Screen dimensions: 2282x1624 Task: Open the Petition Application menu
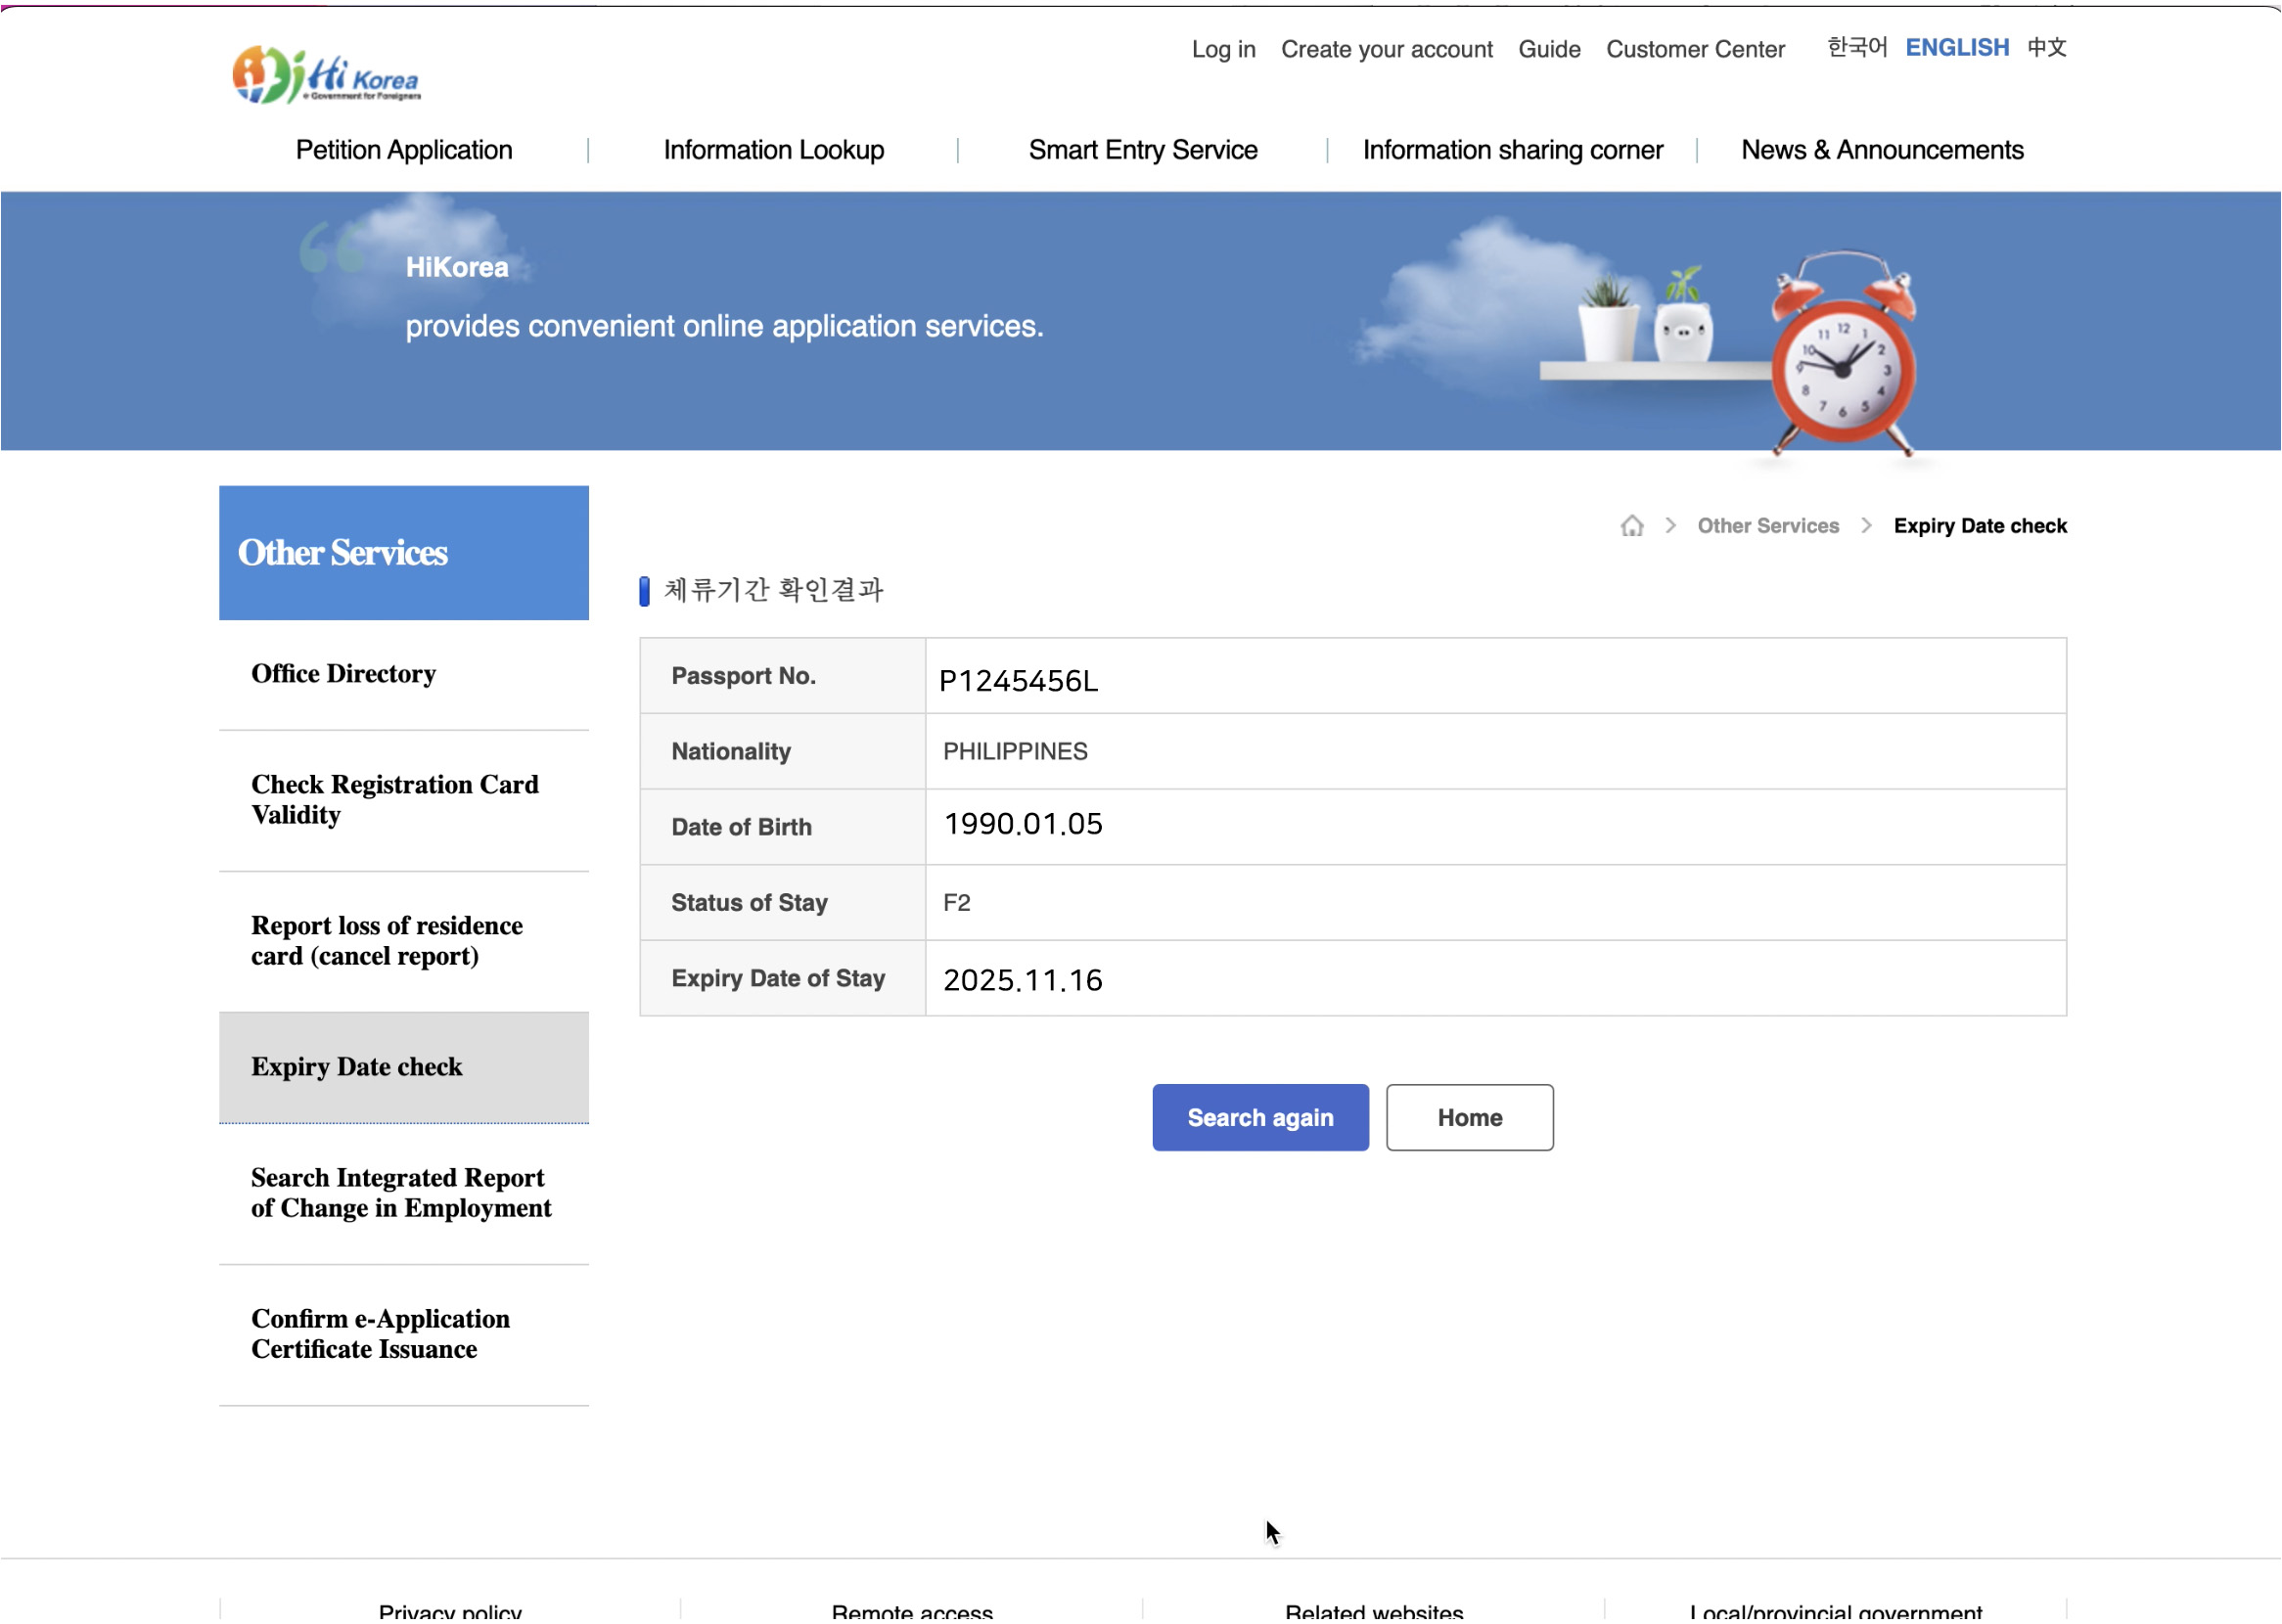pos(403,150)
